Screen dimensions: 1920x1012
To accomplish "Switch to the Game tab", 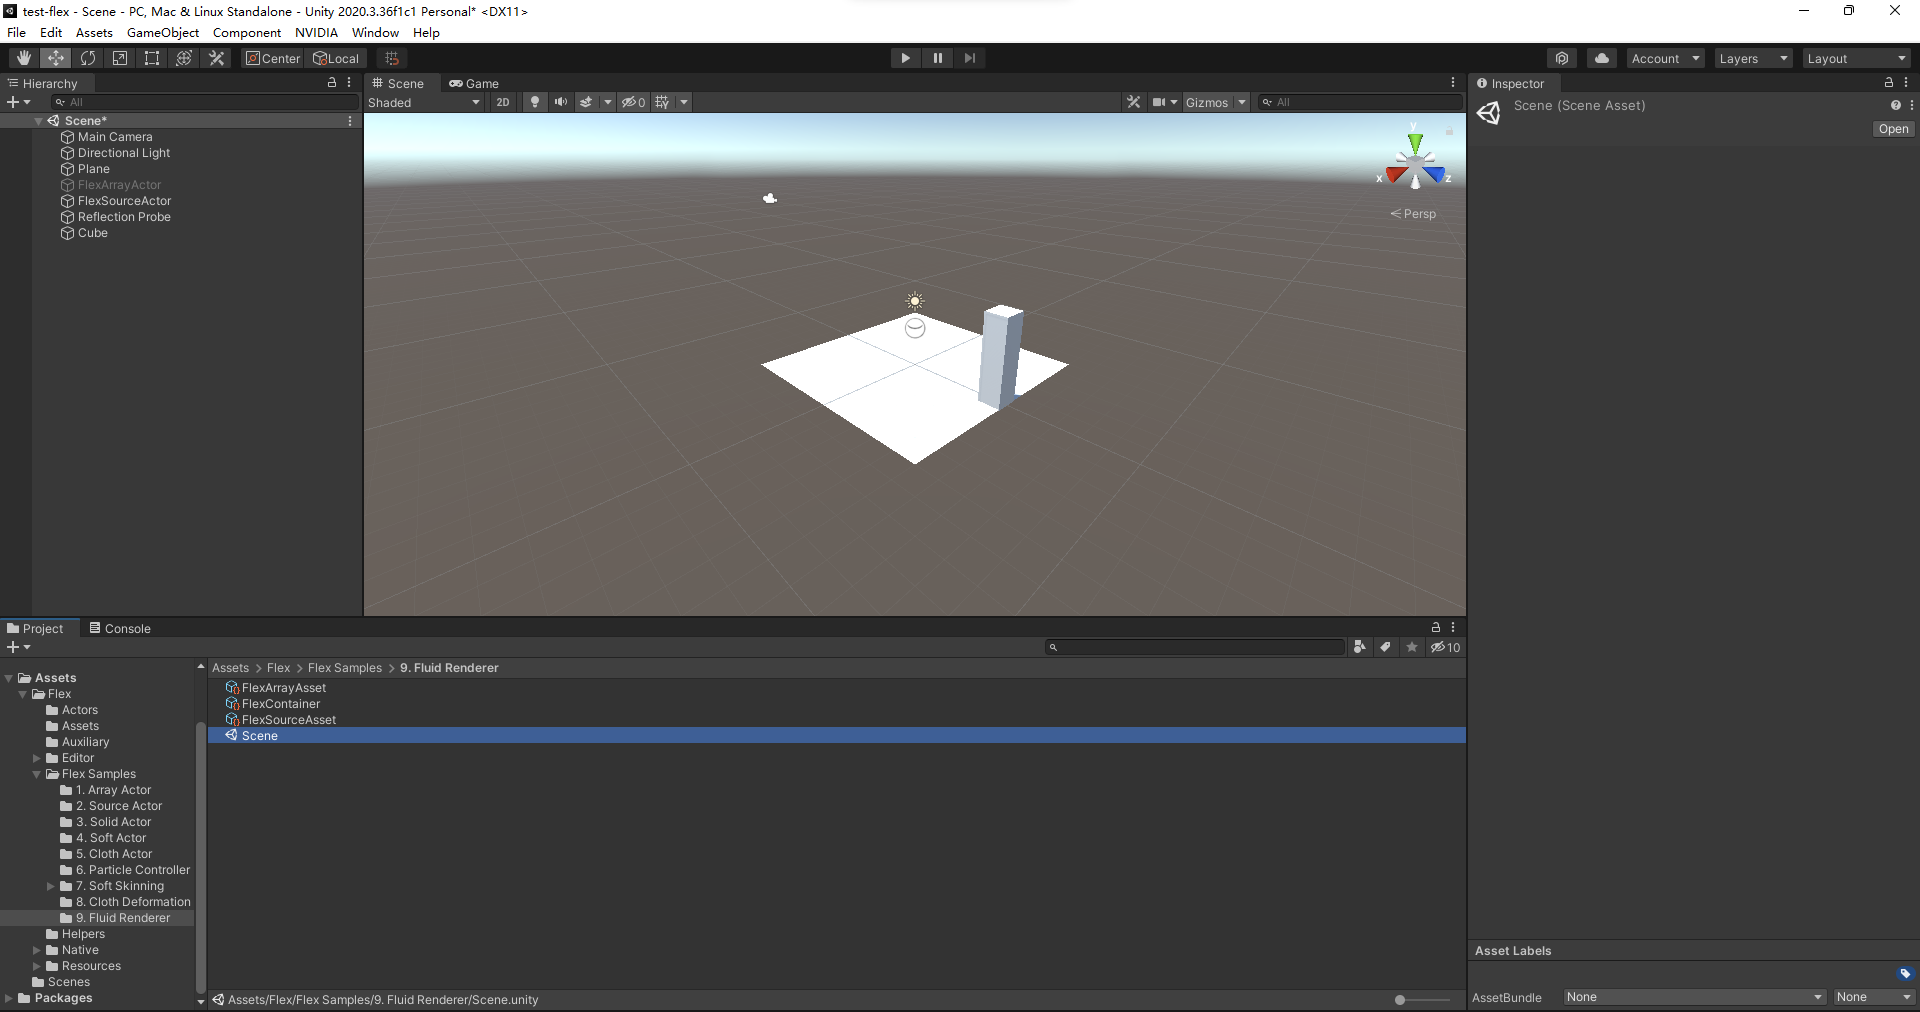I will 474,83.
